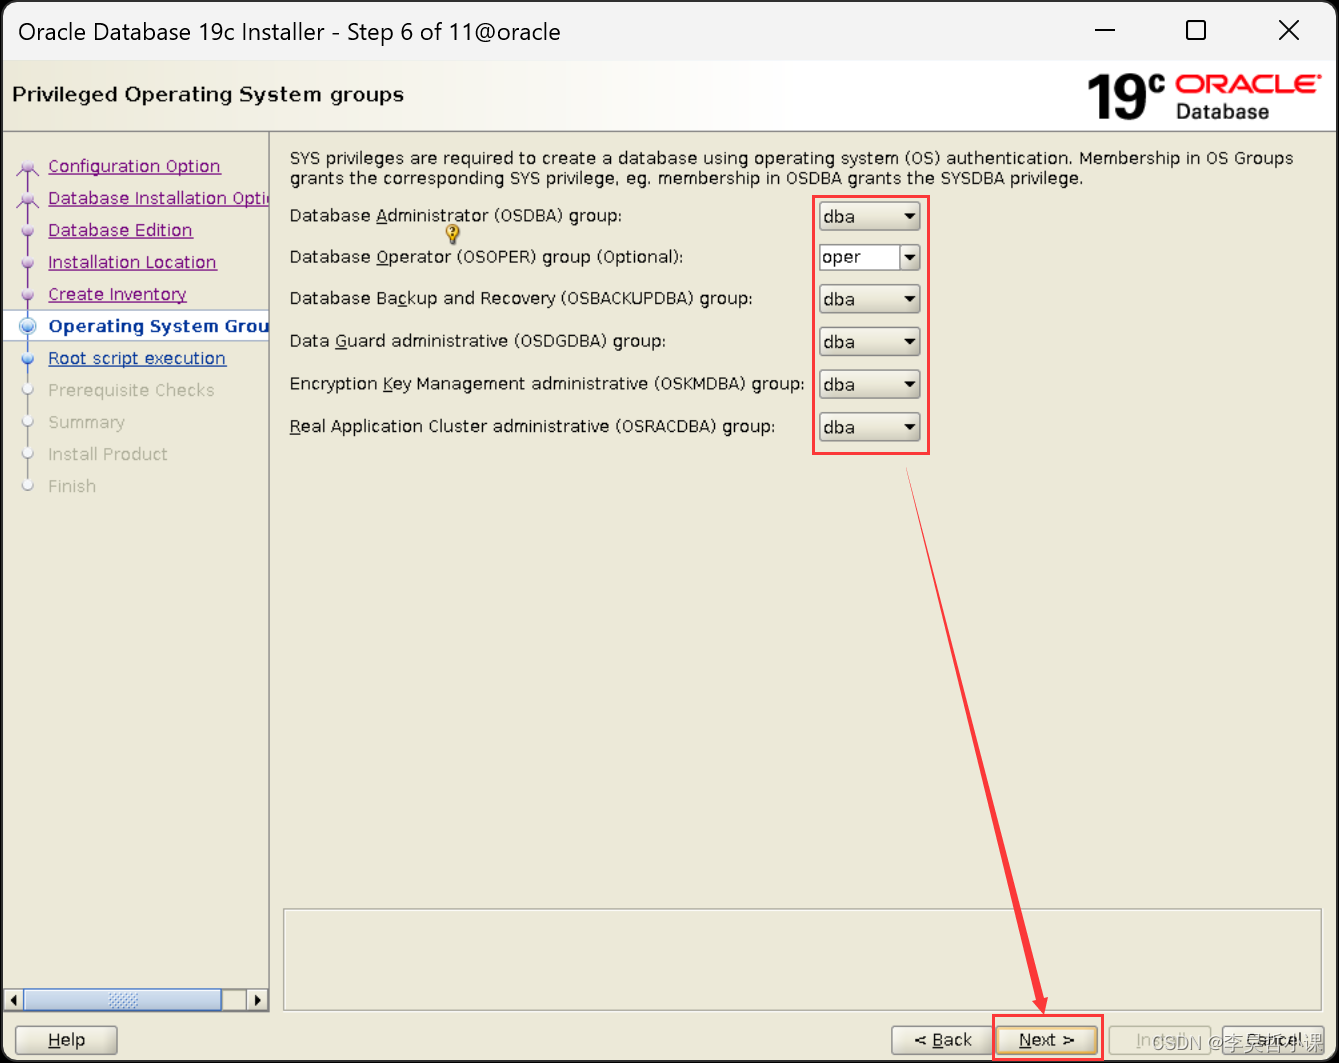Viewport: 1339px width, 1063px height.
Task: Go to Configuration Option step
Action: coord(134,166)
